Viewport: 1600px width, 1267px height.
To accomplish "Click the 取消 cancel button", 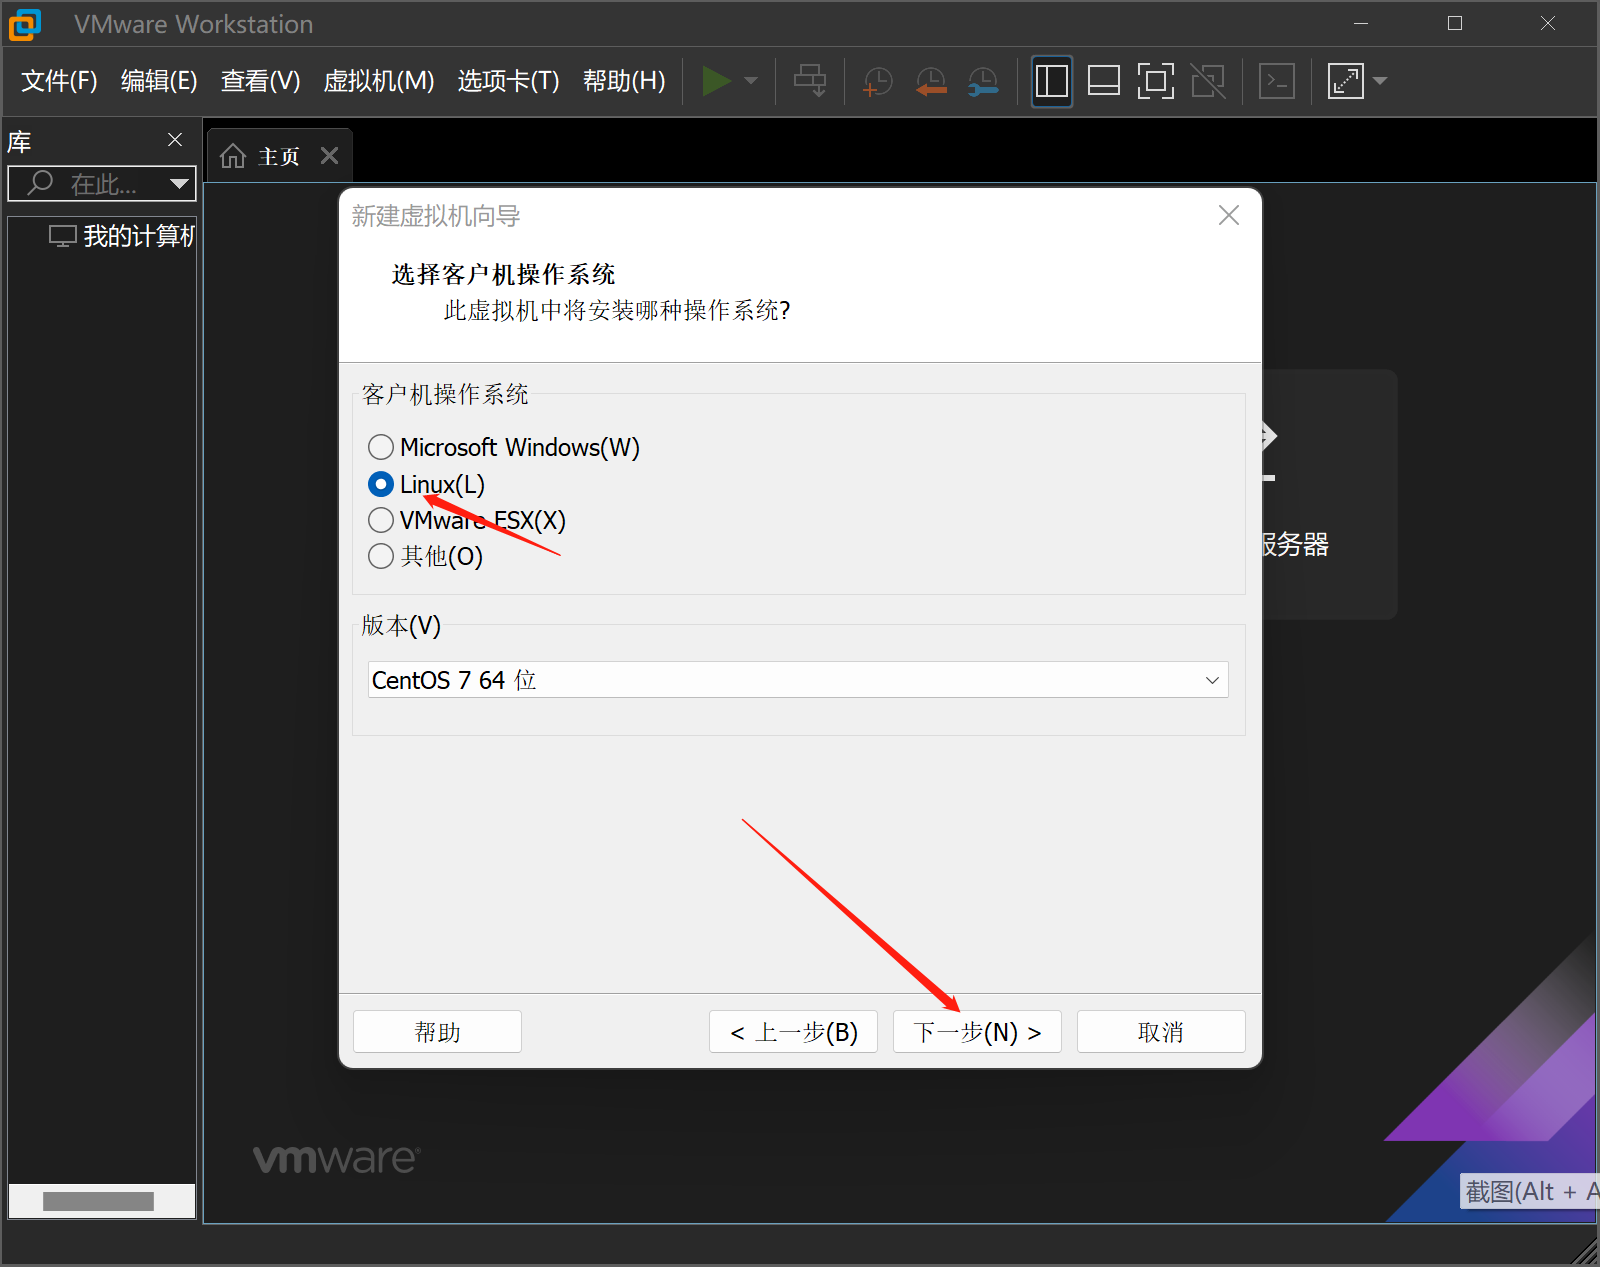I will pyautogui.click(x=1161, y=1032).
